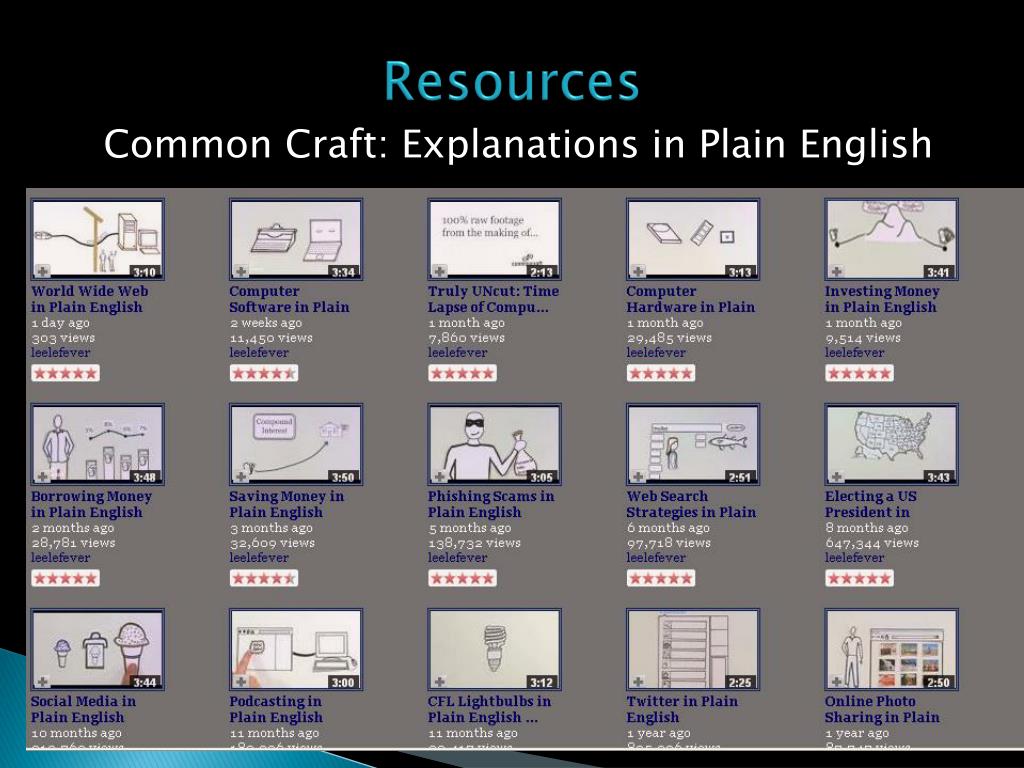Open Truly UNcut raw footage thumbnail
The image size is (1024, 768).
[494, 239]
